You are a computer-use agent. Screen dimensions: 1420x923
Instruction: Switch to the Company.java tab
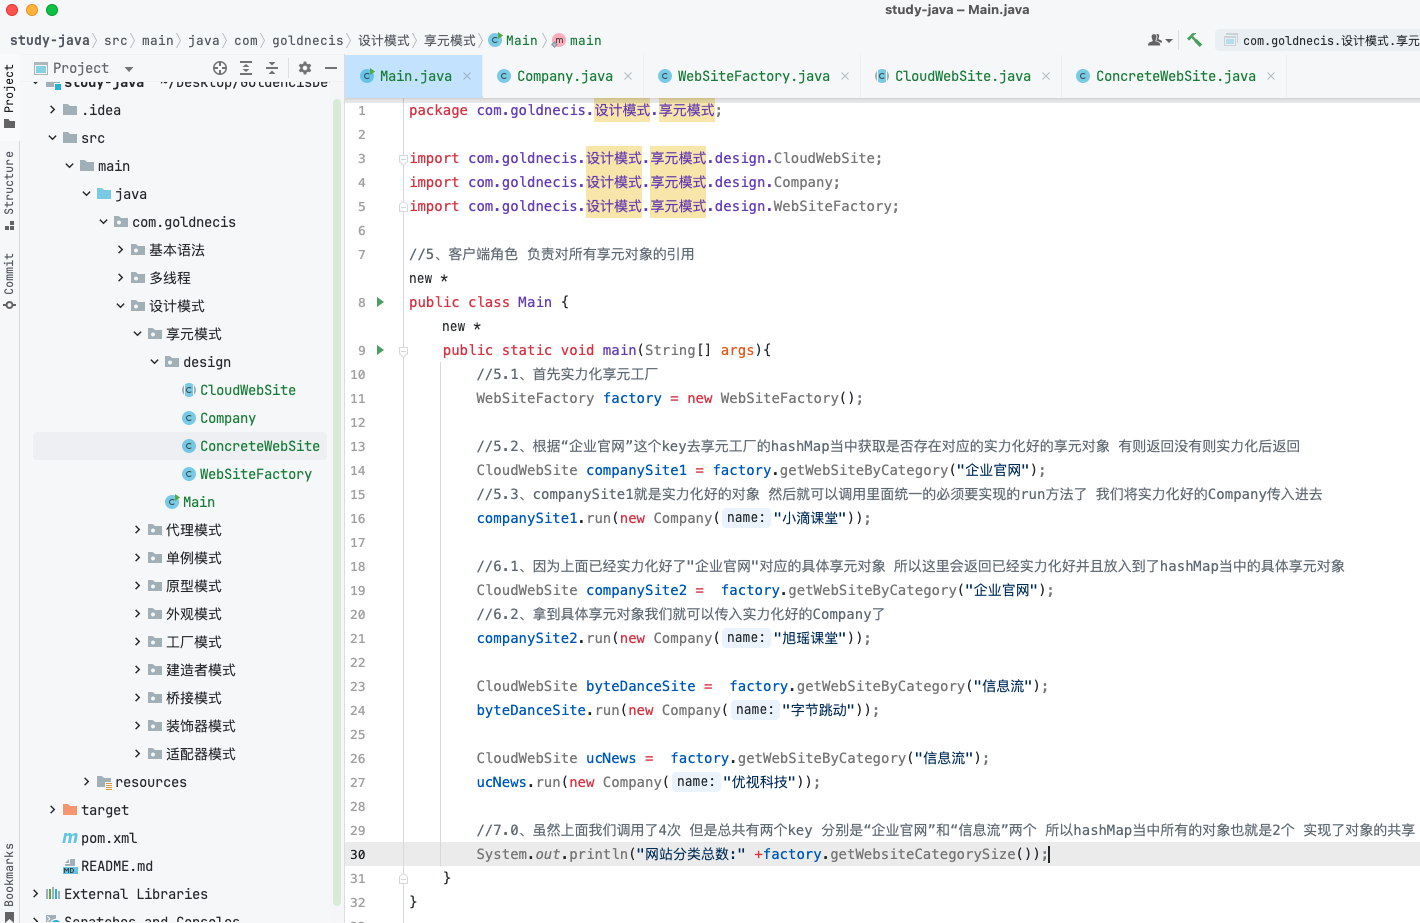pos(564,76)
